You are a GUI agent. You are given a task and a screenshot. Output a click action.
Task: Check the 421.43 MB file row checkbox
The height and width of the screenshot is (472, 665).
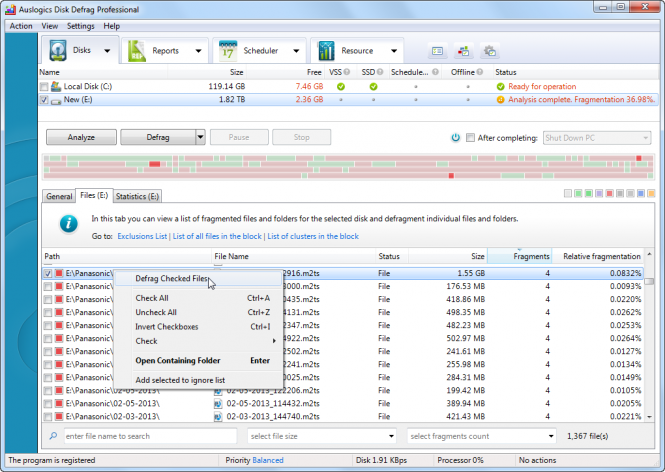tap(48, 417)
